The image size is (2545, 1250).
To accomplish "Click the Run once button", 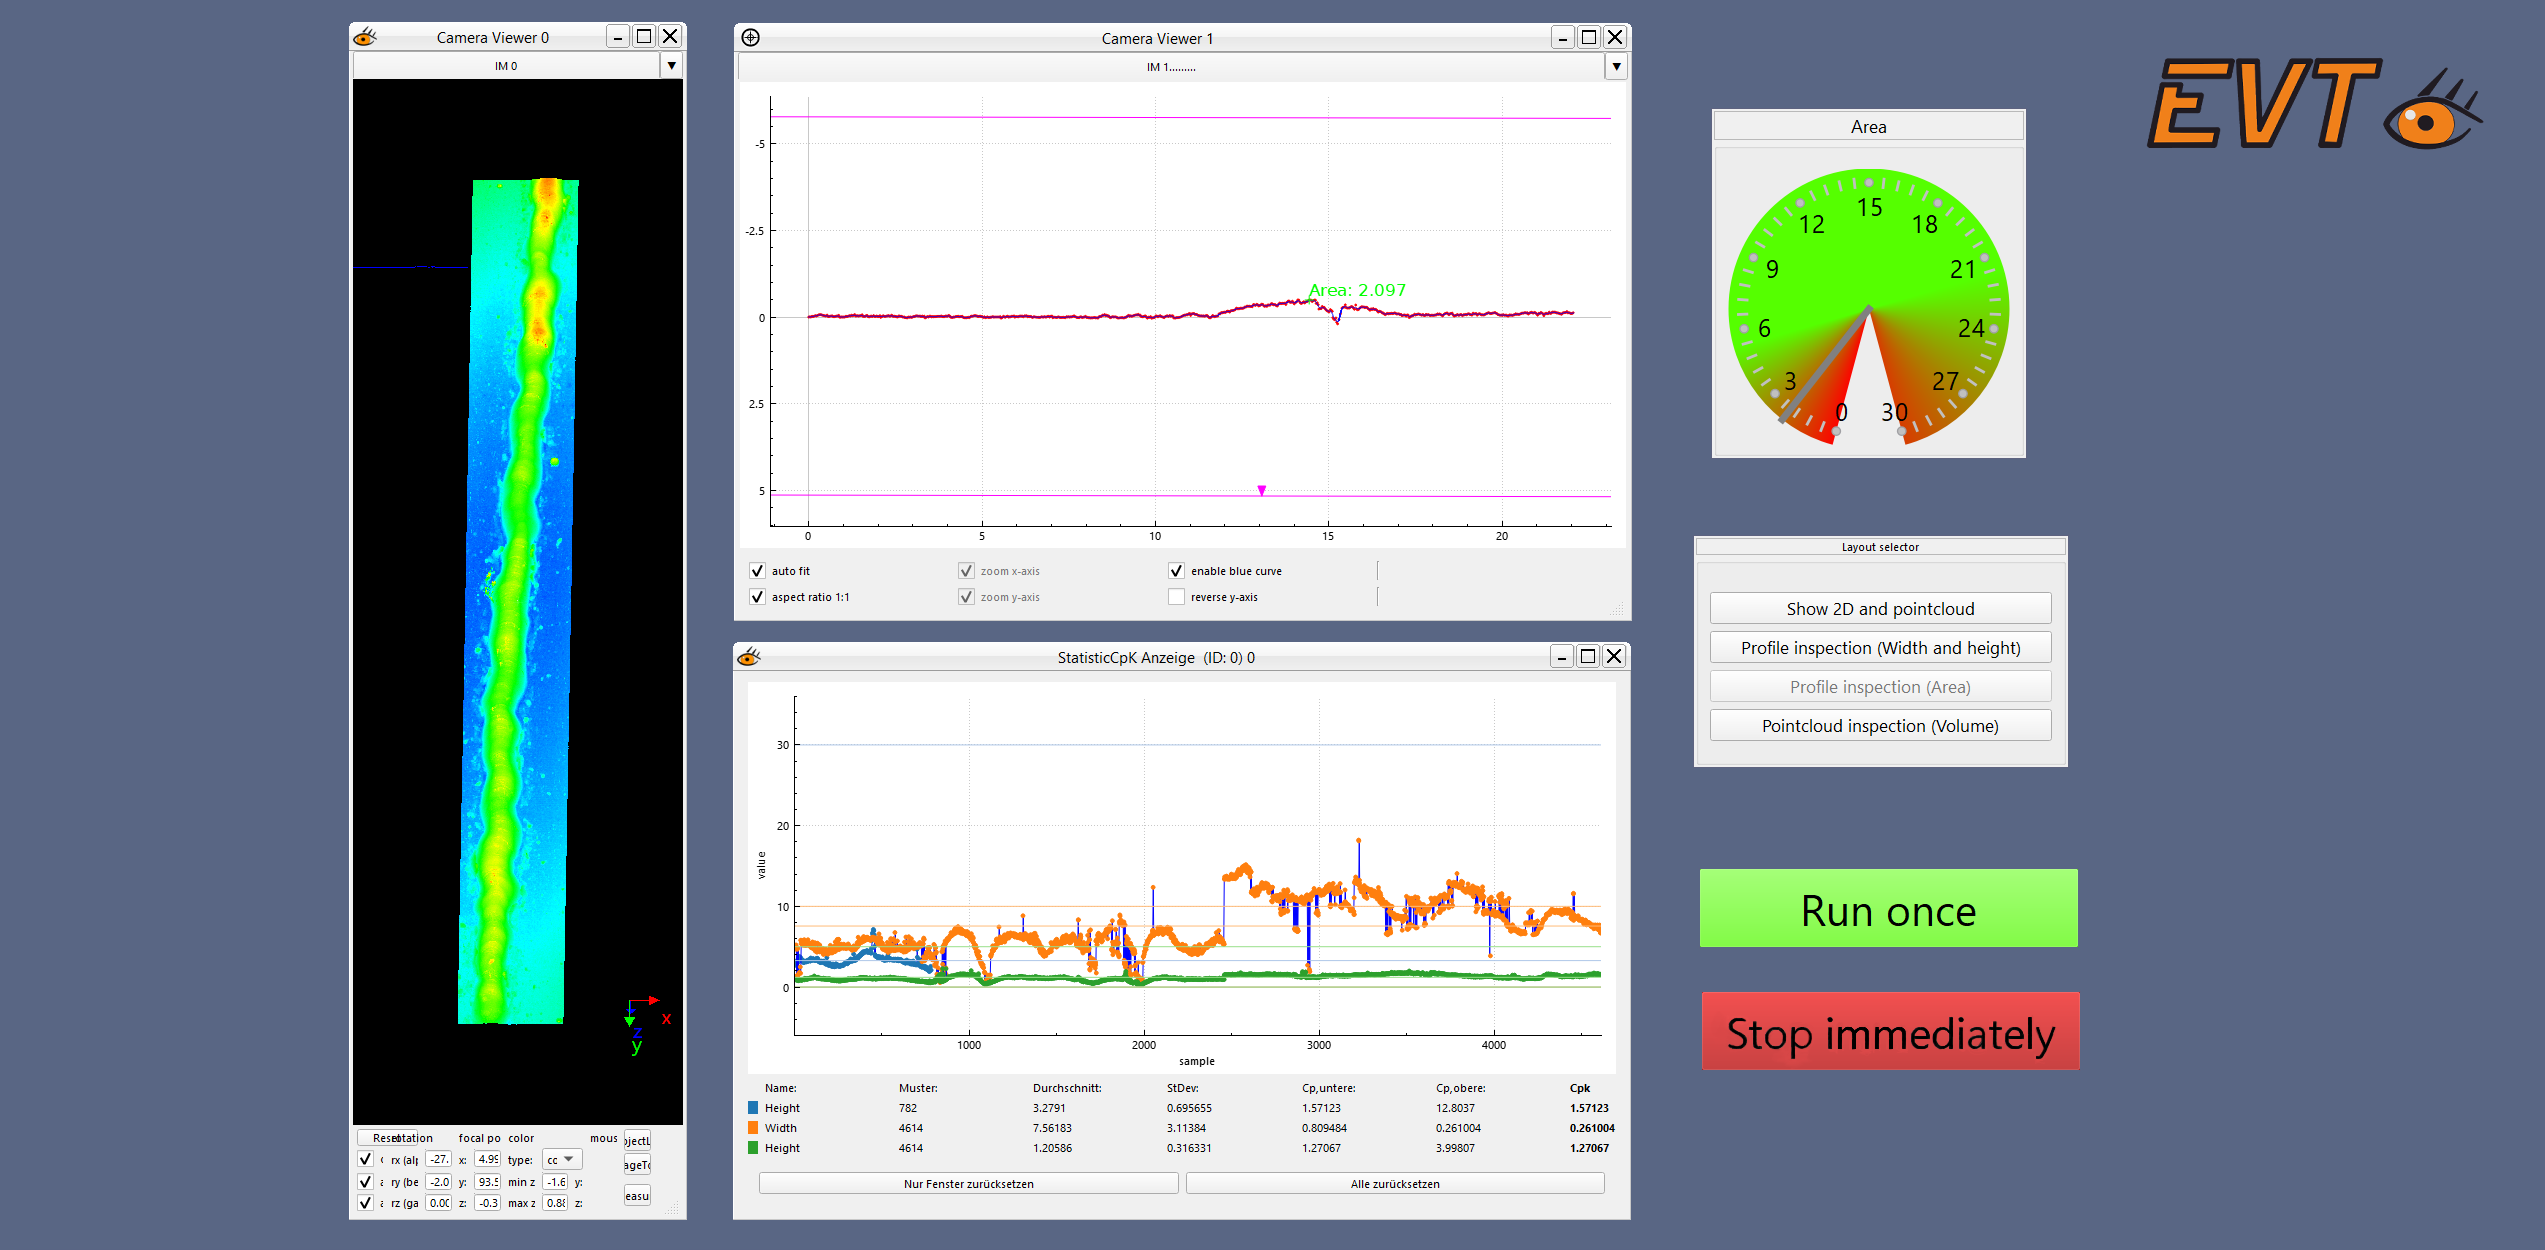I will (x=1888, y=909).
